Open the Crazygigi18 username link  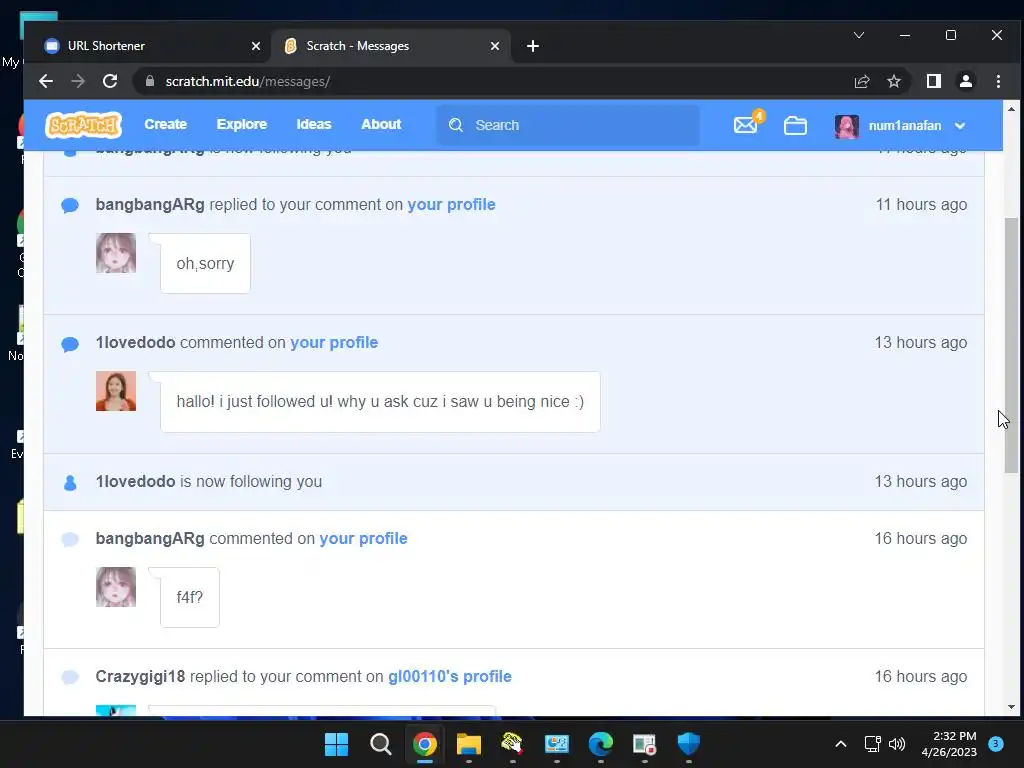pos(140,677)
